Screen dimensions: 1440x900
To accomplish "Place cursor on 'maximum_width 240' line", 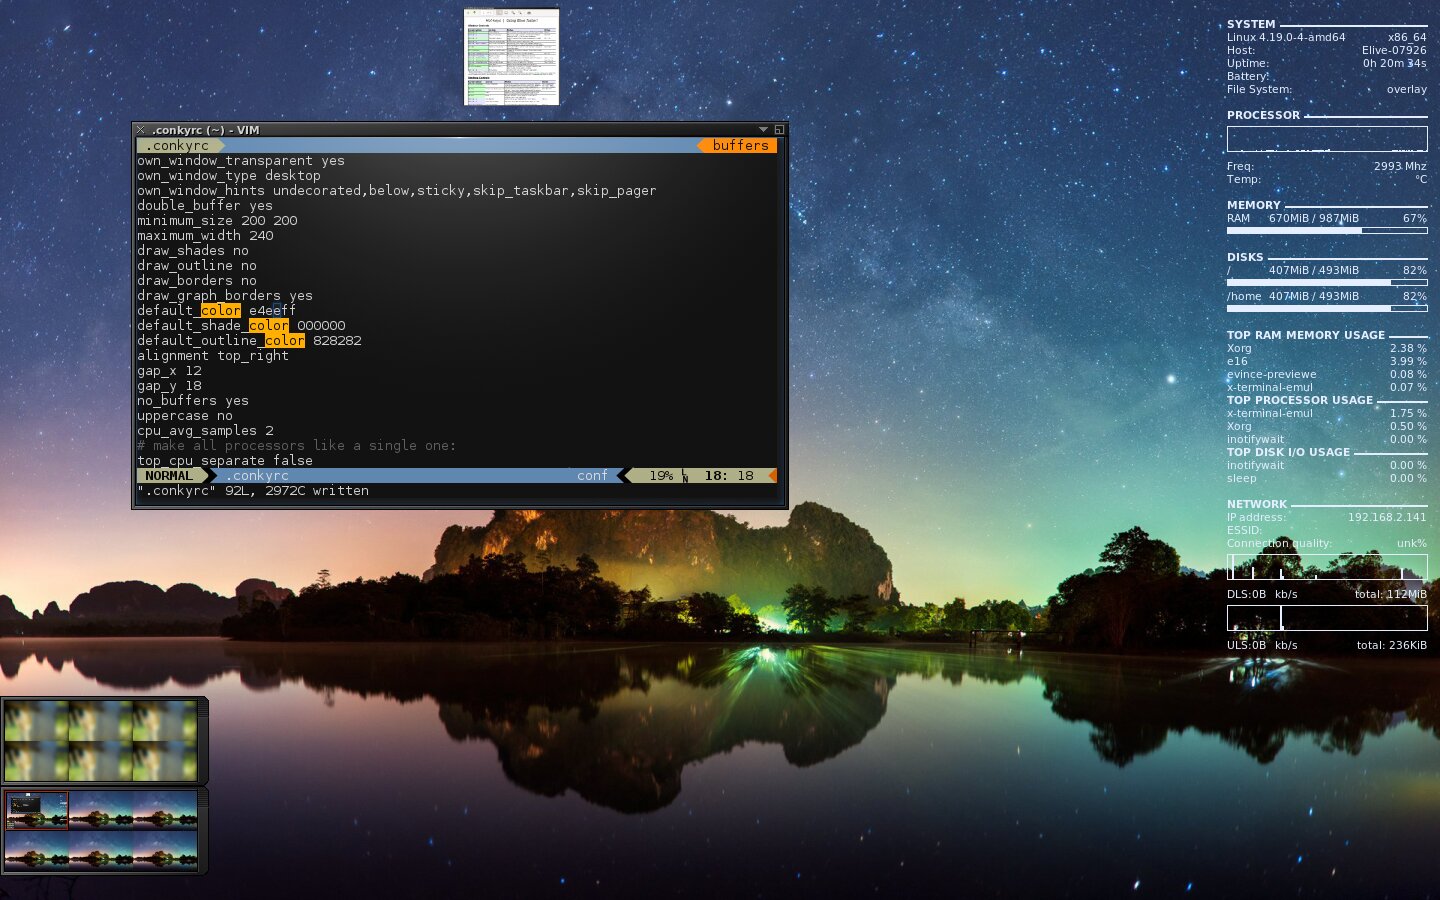I will [205, 236].
